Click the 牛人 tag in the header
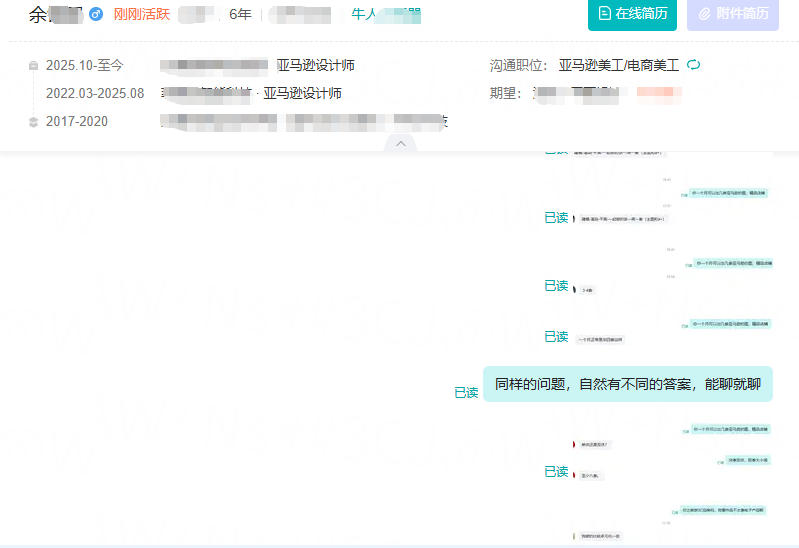The height and width of the screenshot is (548, 799). pos(363,14)
